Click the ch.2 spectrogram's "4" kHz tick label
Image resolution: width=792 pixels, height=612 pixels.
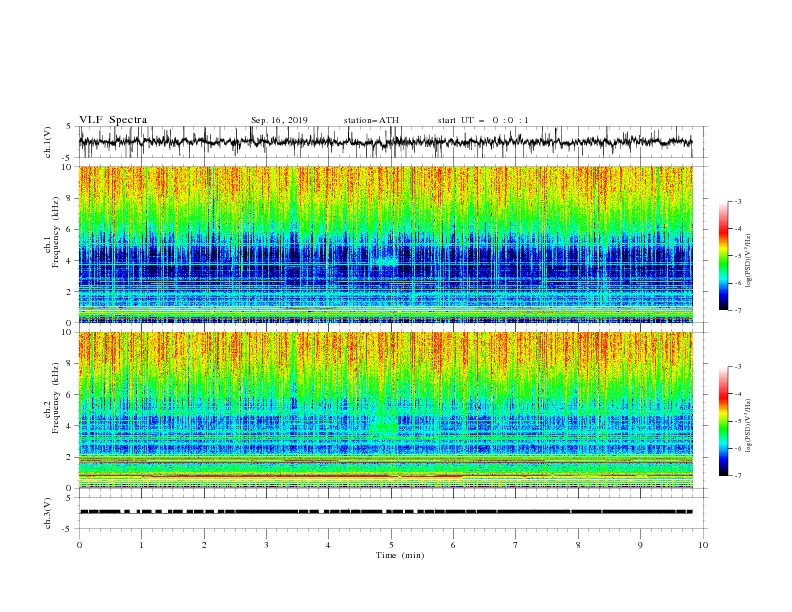point(69,426)
